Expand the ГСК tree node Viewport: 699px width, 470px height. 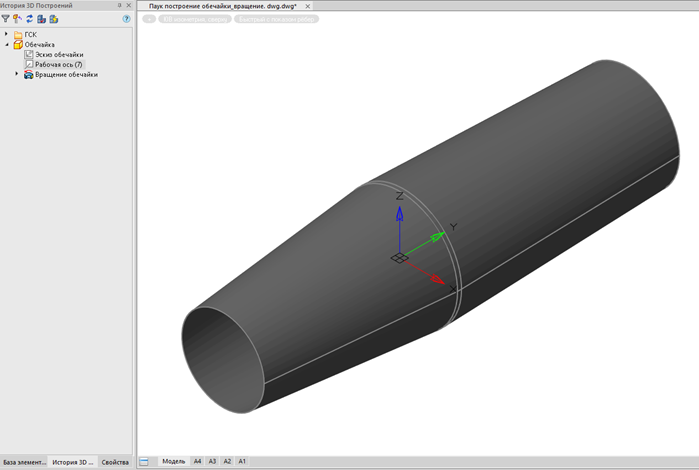coord(6,35)
